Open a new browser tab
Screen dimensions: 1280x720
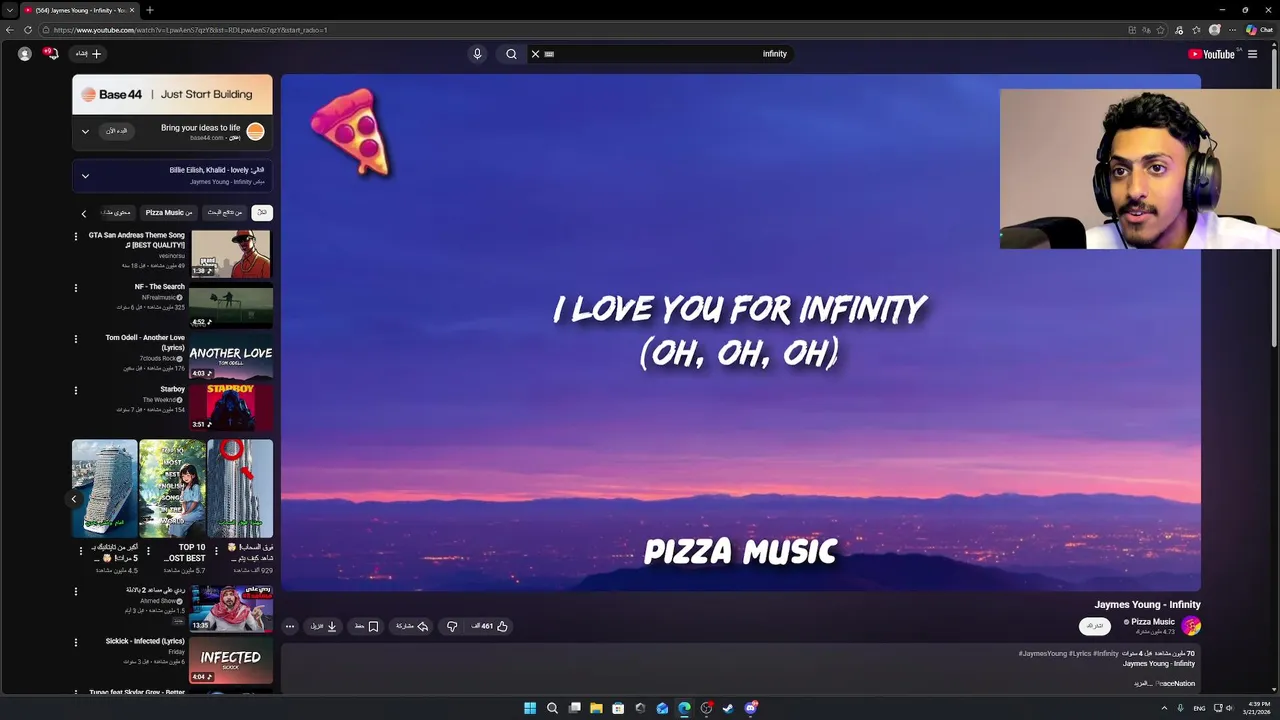click(x=149, y=10)
